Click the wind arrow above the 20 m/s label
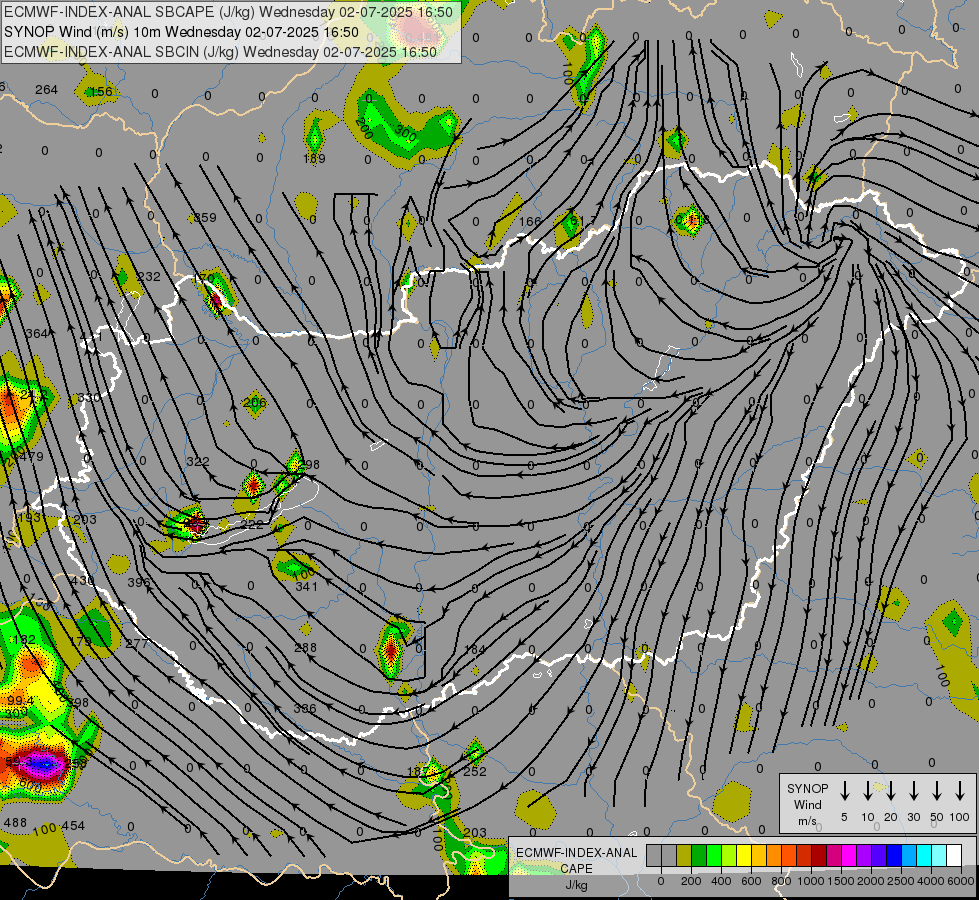Screen dimensions: 979x900 (890, 791)
